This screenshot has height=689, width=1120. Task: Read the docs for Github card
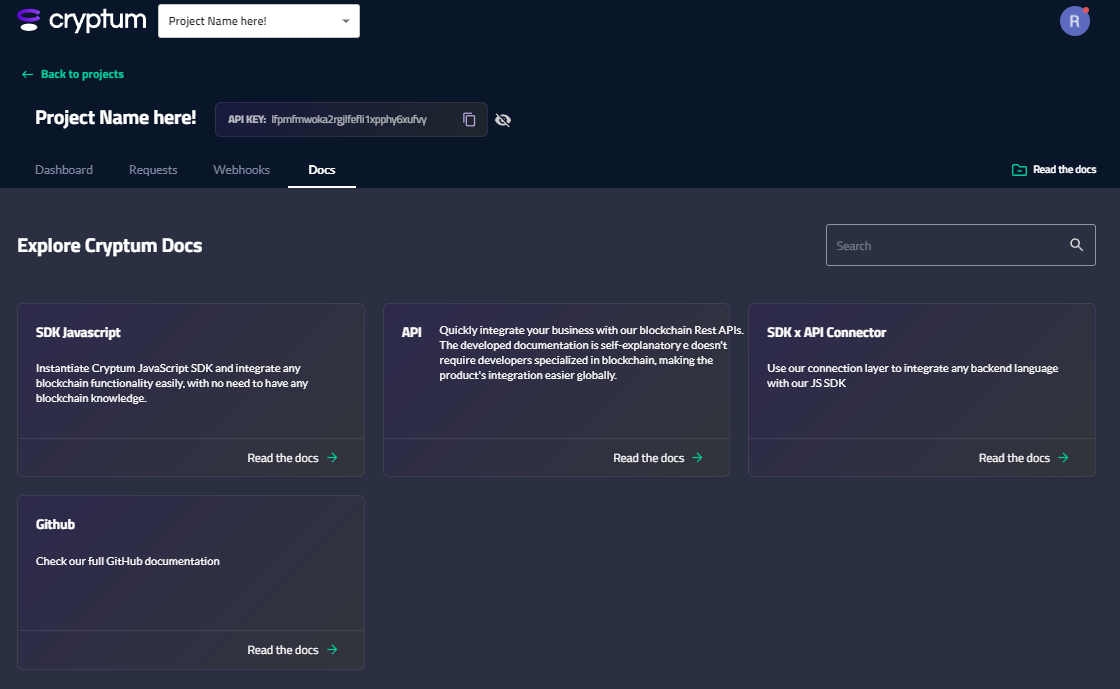coord(283,650)
